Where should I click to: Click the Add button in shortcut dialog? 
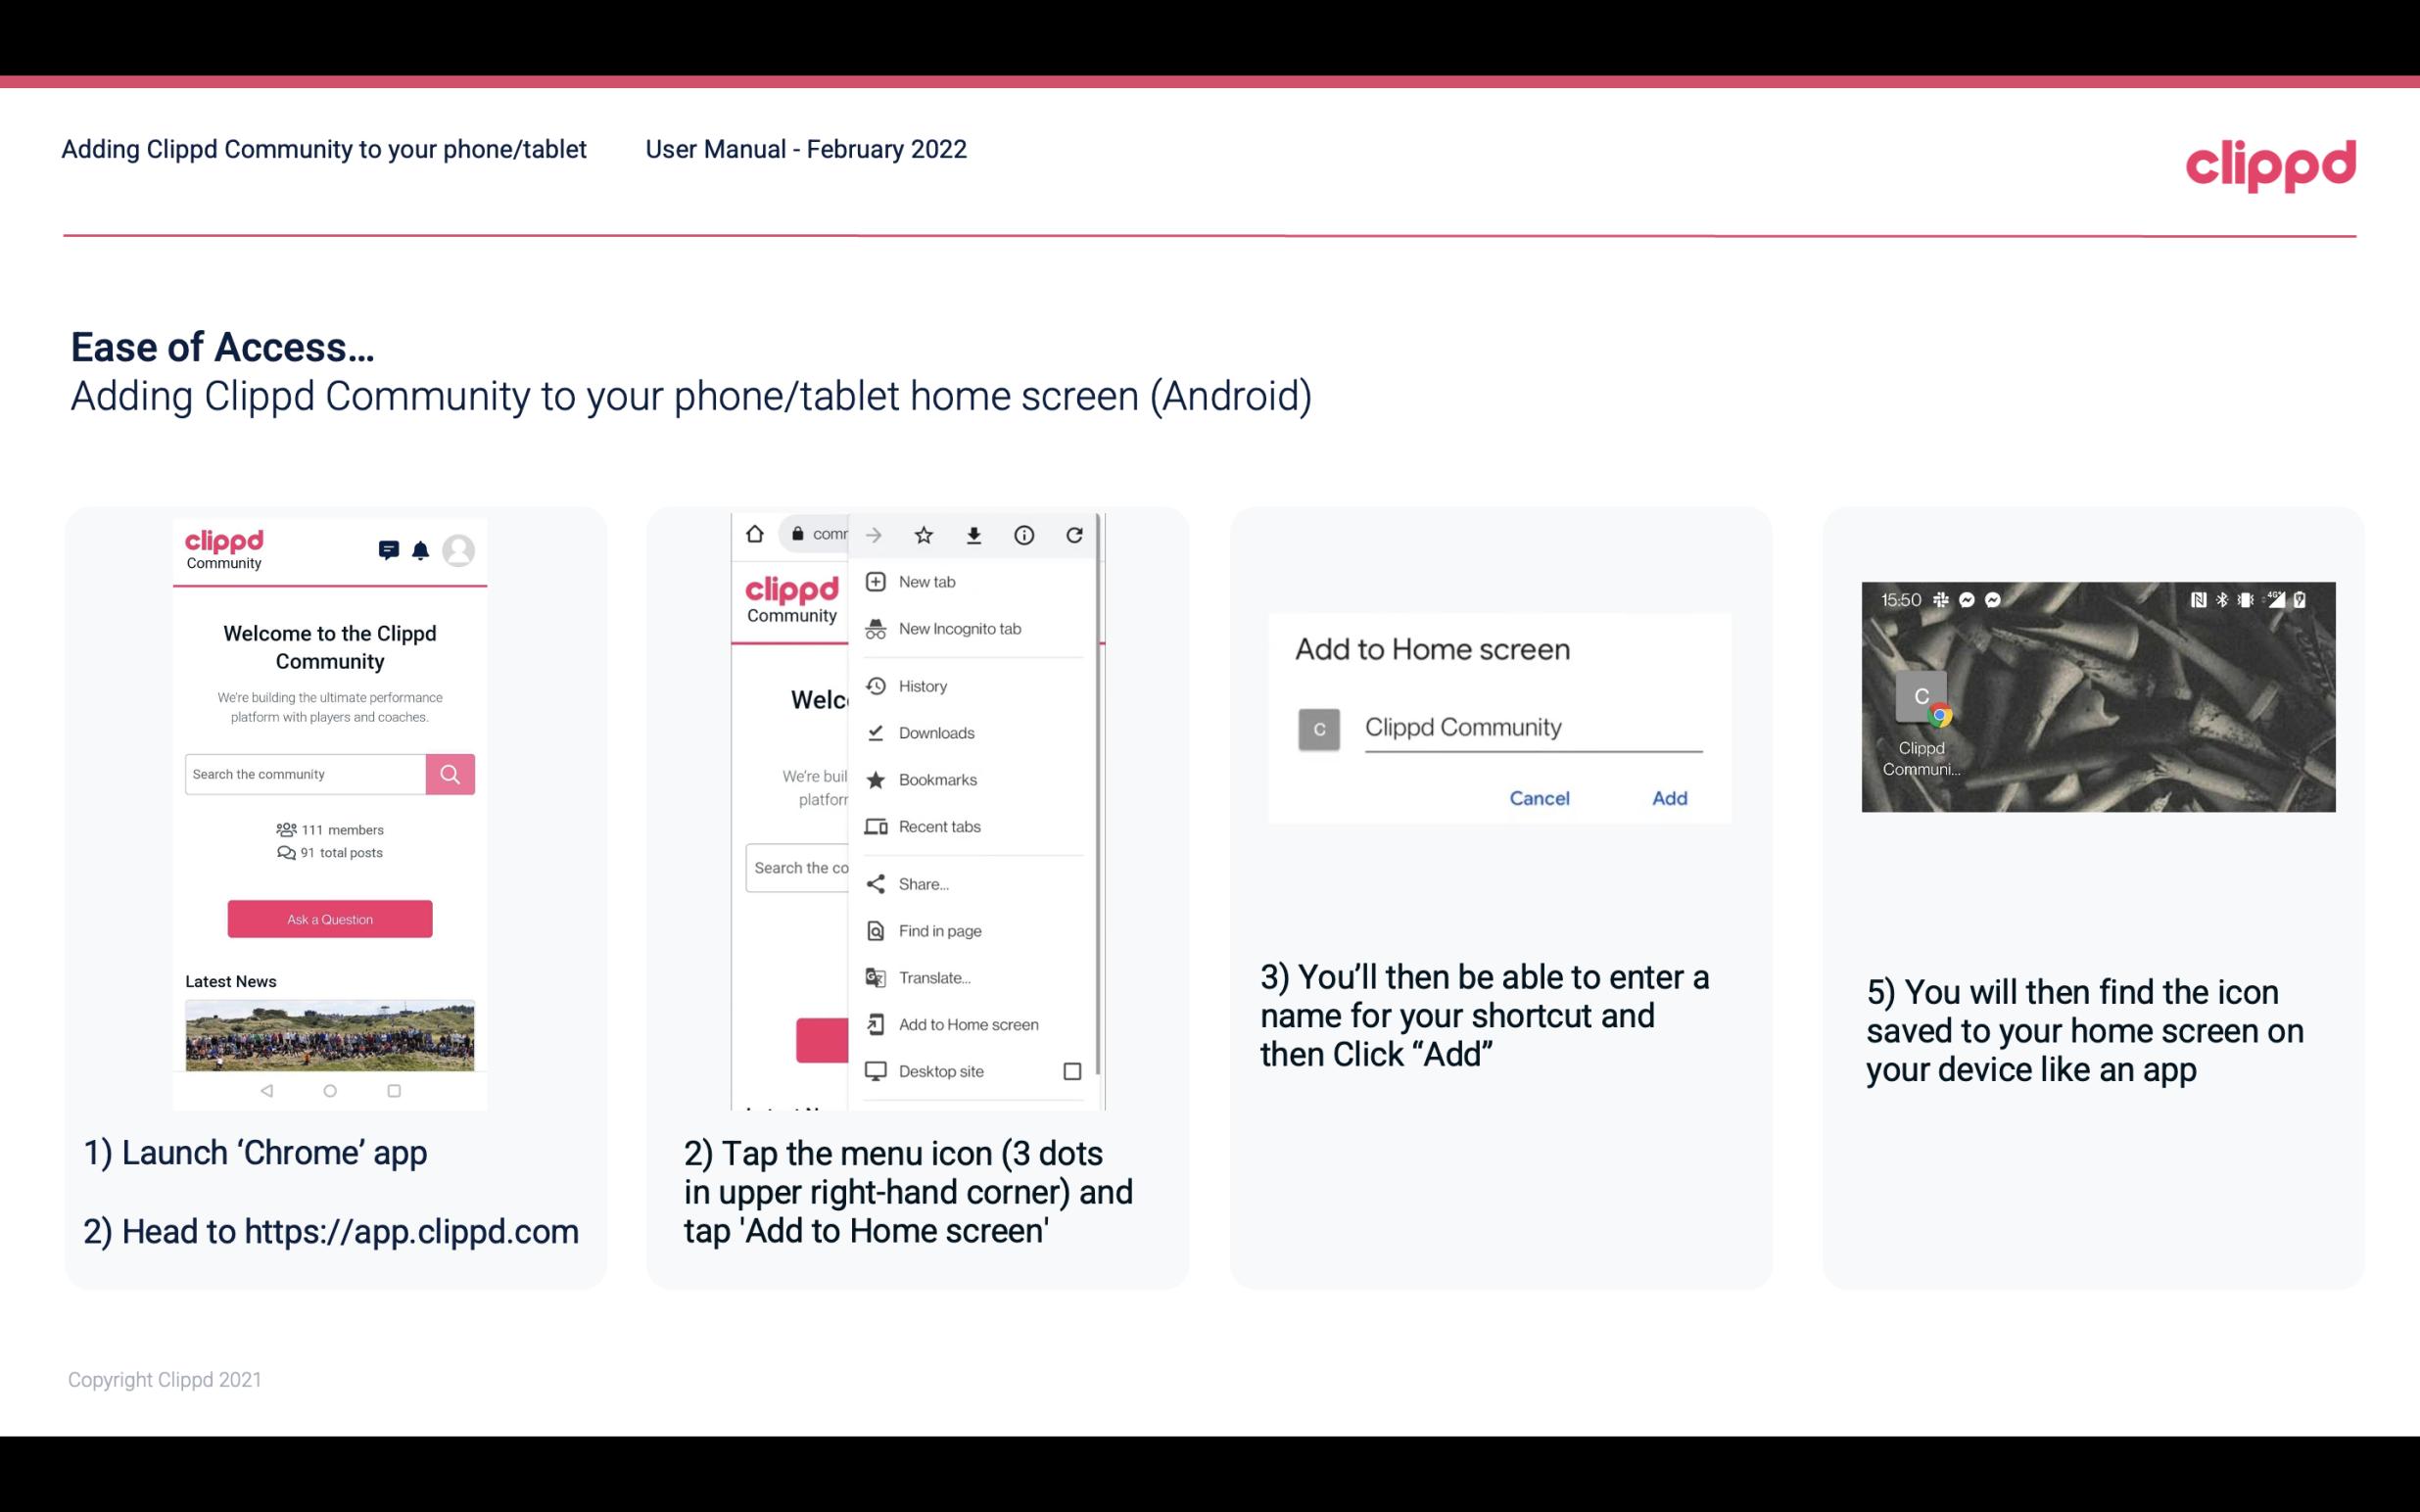tap(1667, 798)
